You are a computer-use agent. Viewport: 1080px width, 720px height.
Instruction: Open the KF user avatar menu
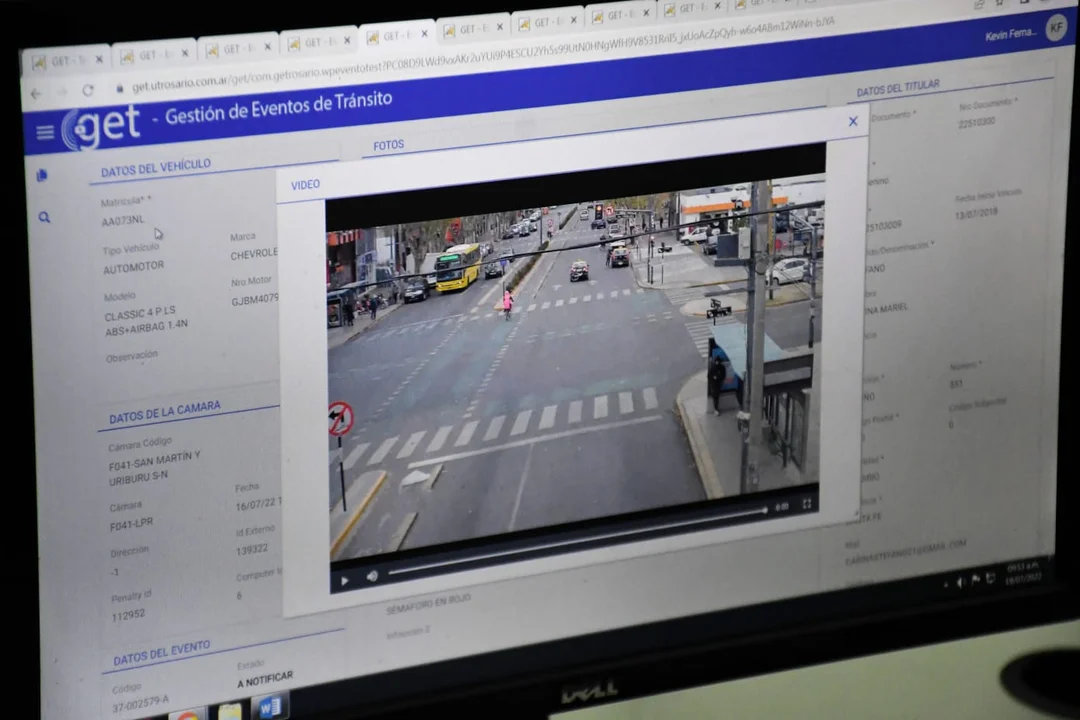1056,28
